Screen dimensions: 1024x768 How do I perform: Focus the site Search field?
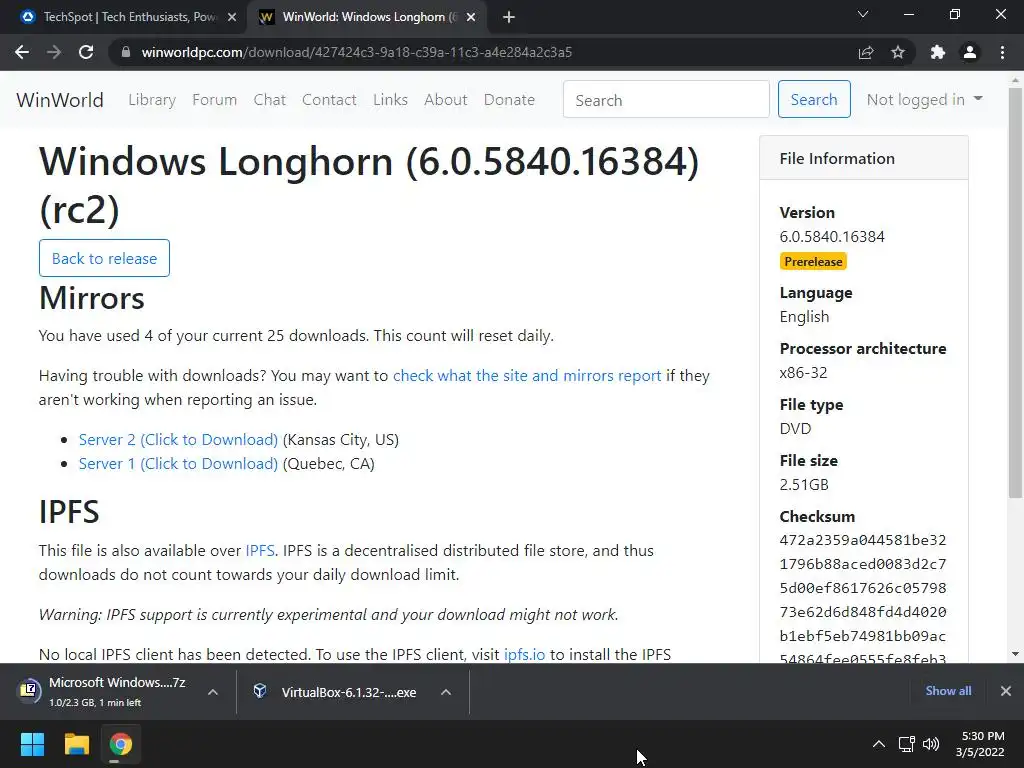666,99
